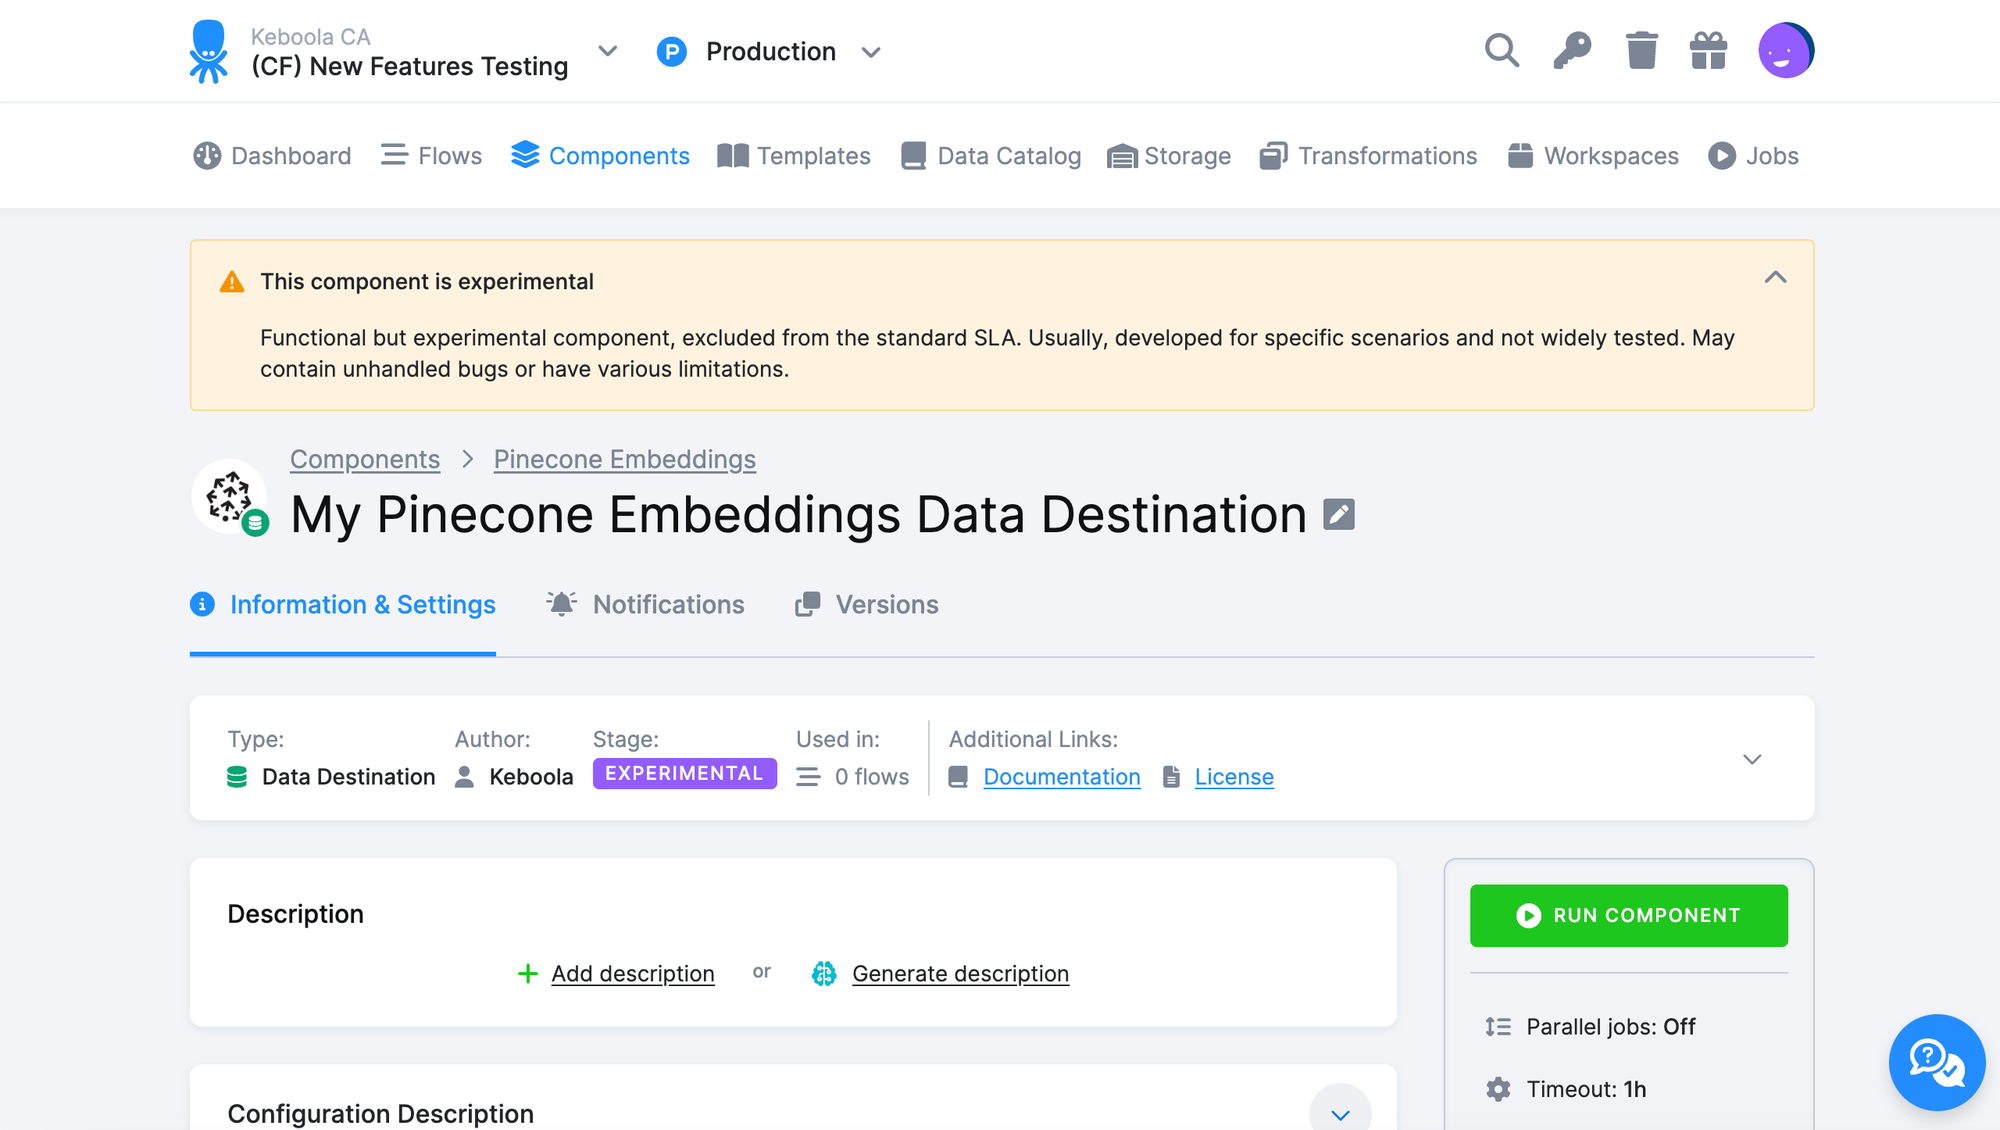Go to Transformations
Image resolution: width=2000 pixels, height=1130 pixels.
[x=1368, y=156]
